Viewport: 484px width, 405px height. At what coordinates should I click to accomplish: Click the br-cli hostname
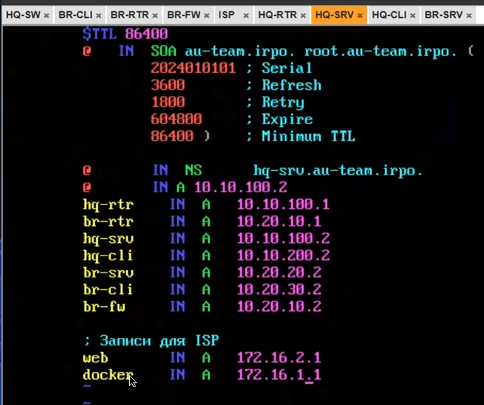coord(108,290)
